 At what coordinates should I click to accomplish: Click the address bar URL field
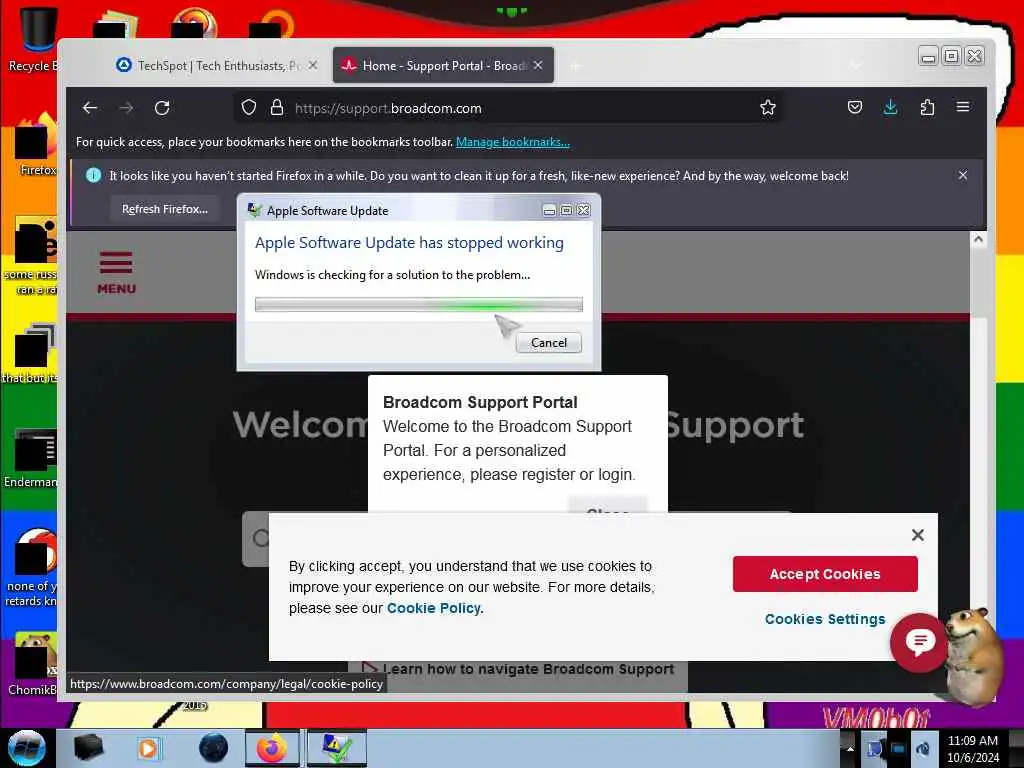pos(509,108)
